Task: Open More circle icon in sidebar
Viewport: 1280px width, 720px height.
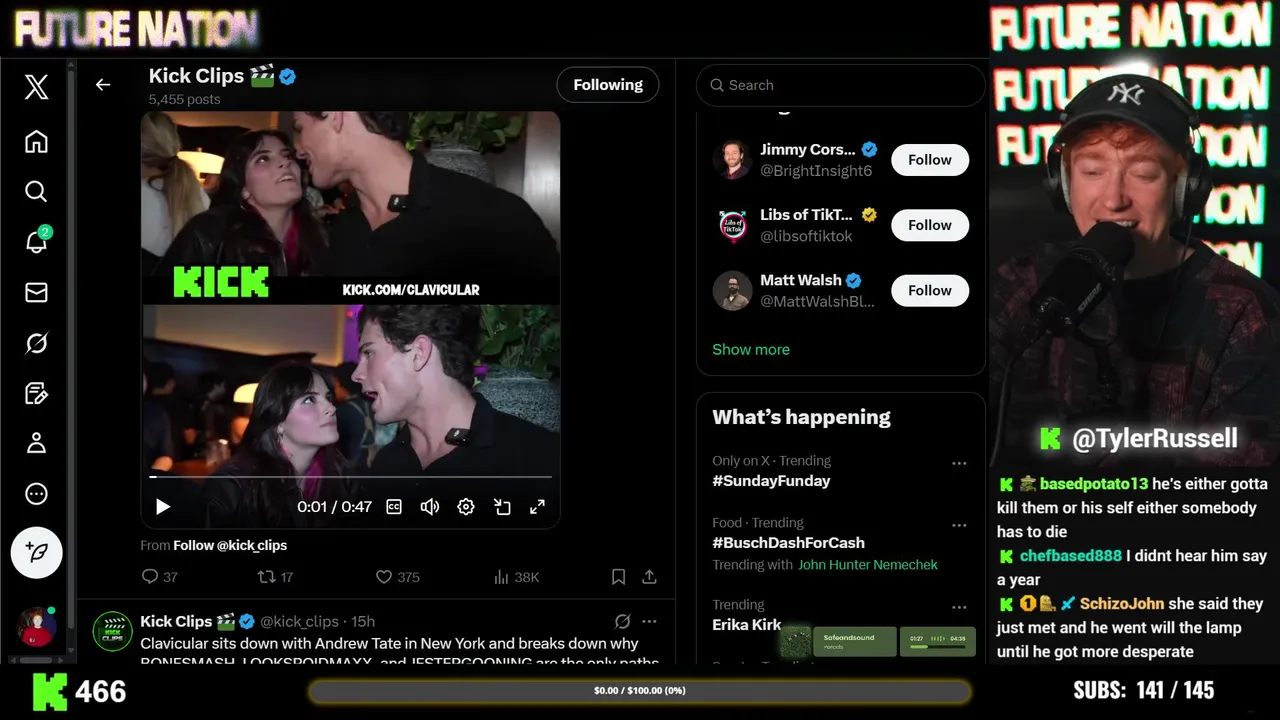Action: tap(36, 493)
